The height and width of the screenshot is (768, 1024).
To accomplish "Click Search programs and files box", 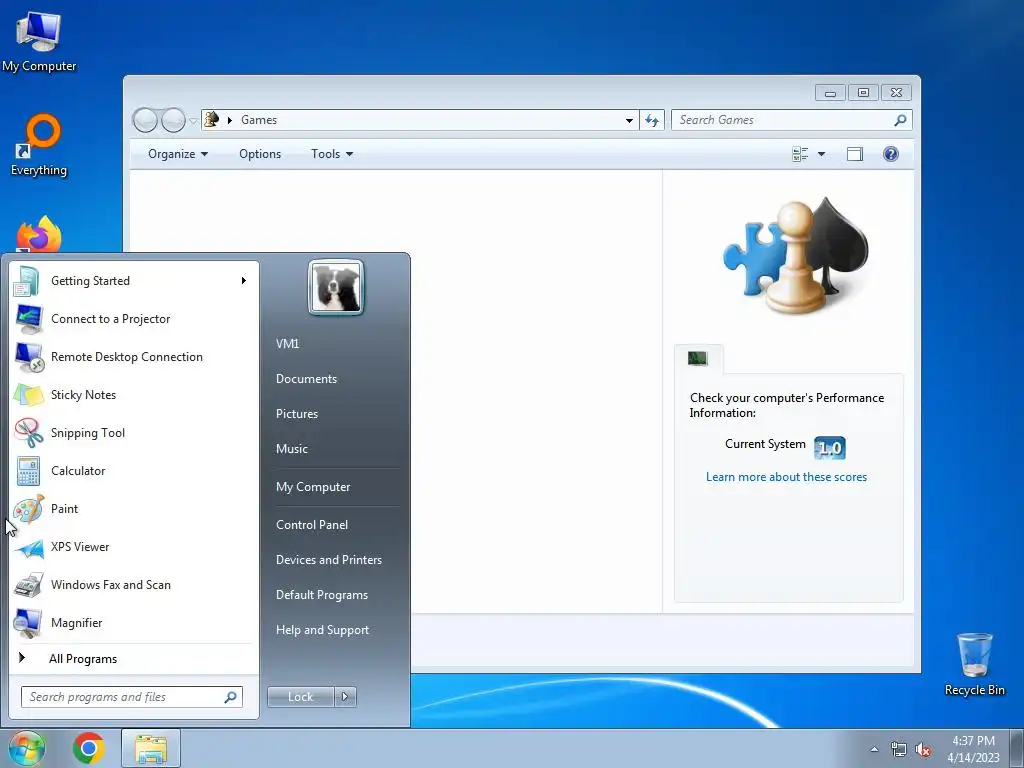I will click(131, 697).
